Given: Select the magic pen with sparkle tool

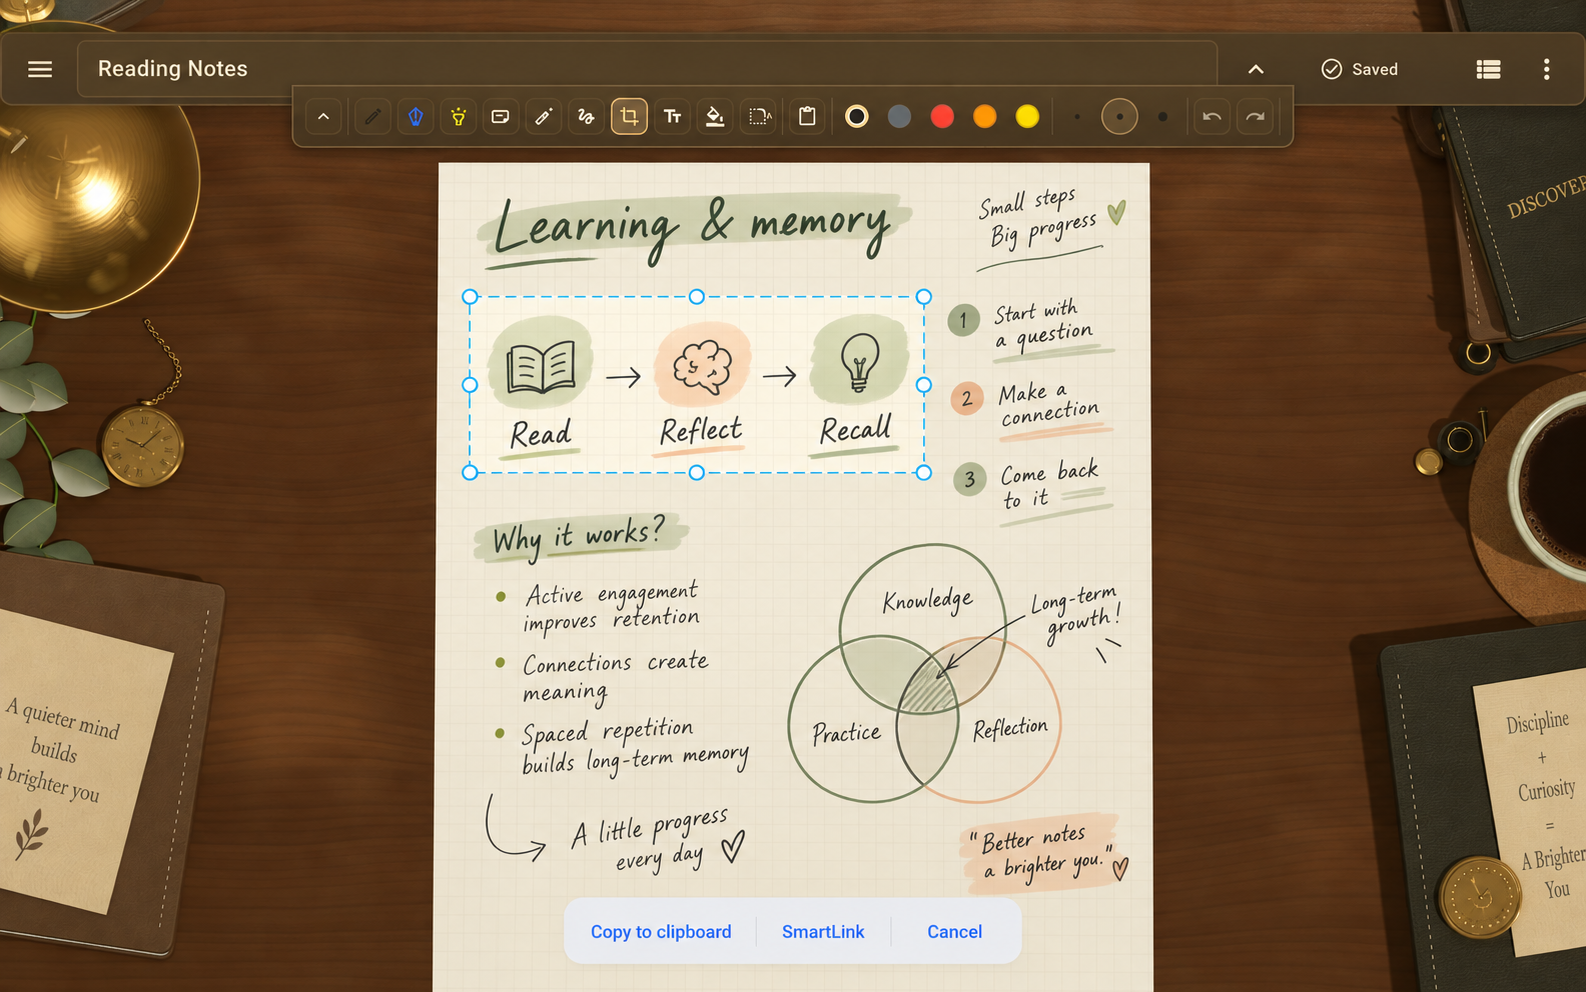Looking at the screenshot, I should tap(543, 117).
